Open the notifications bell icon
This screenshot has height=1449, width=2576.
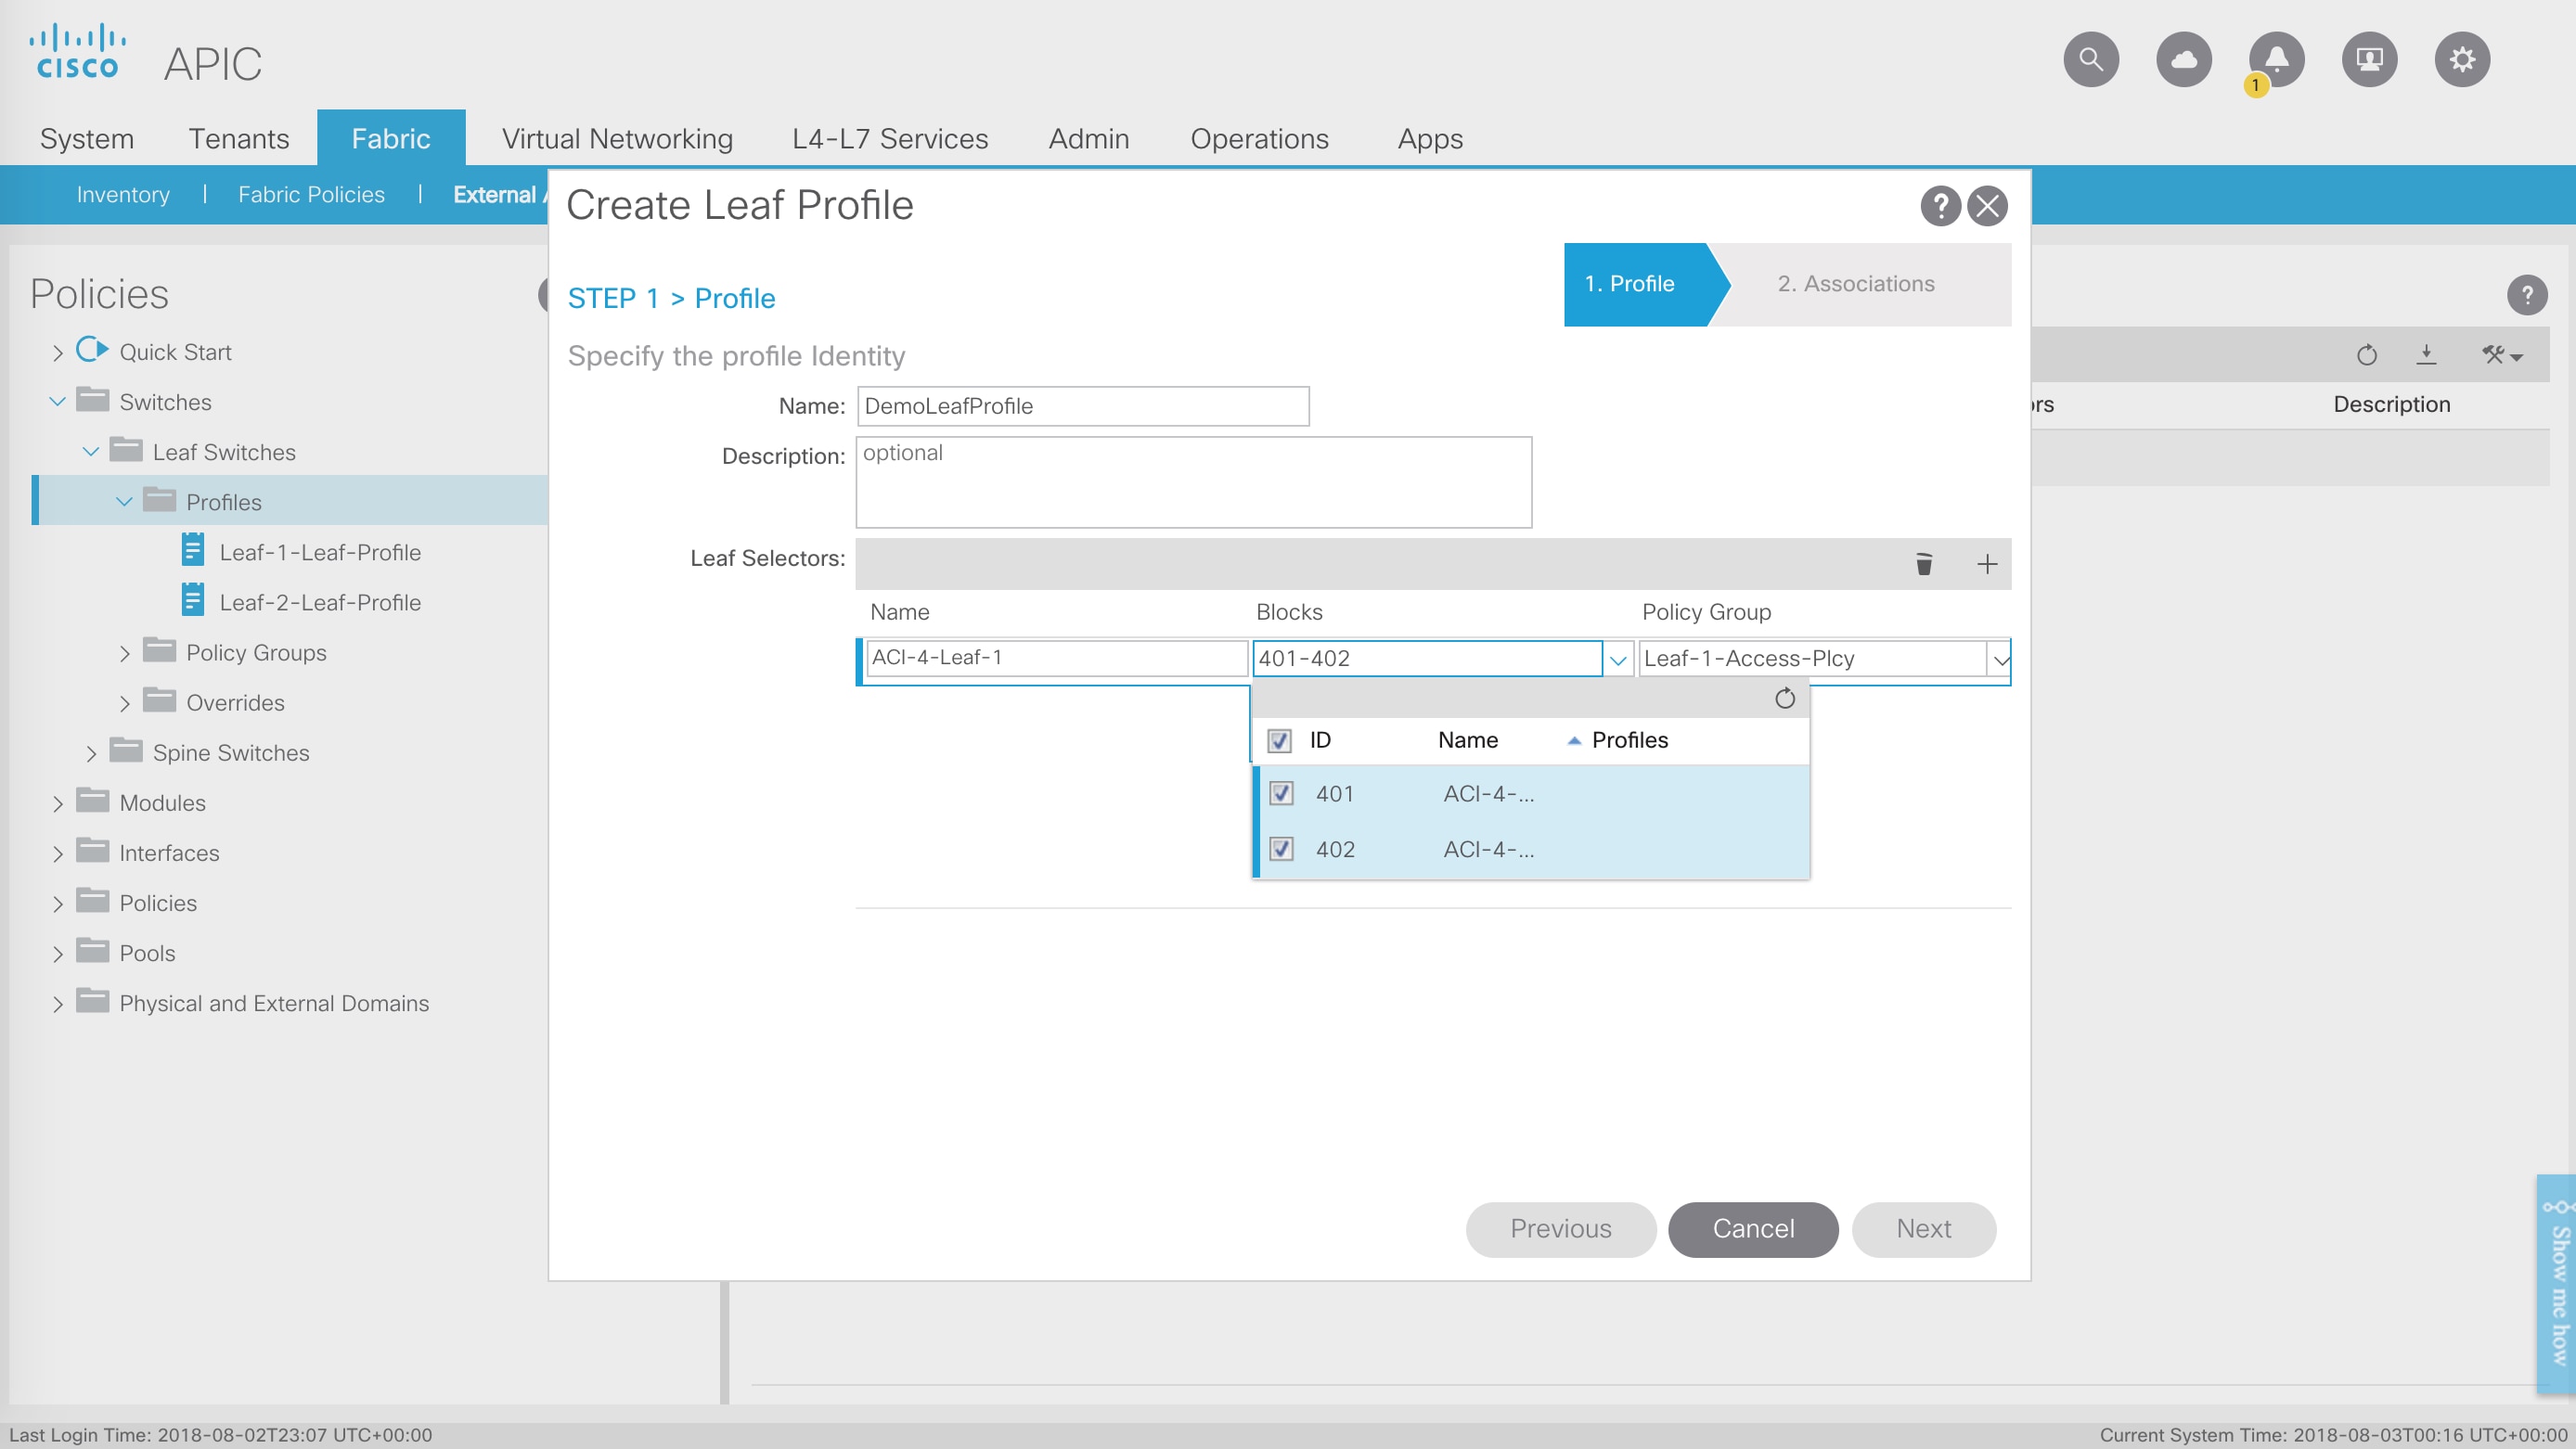pyautogui.click(x=2276, y=60)
